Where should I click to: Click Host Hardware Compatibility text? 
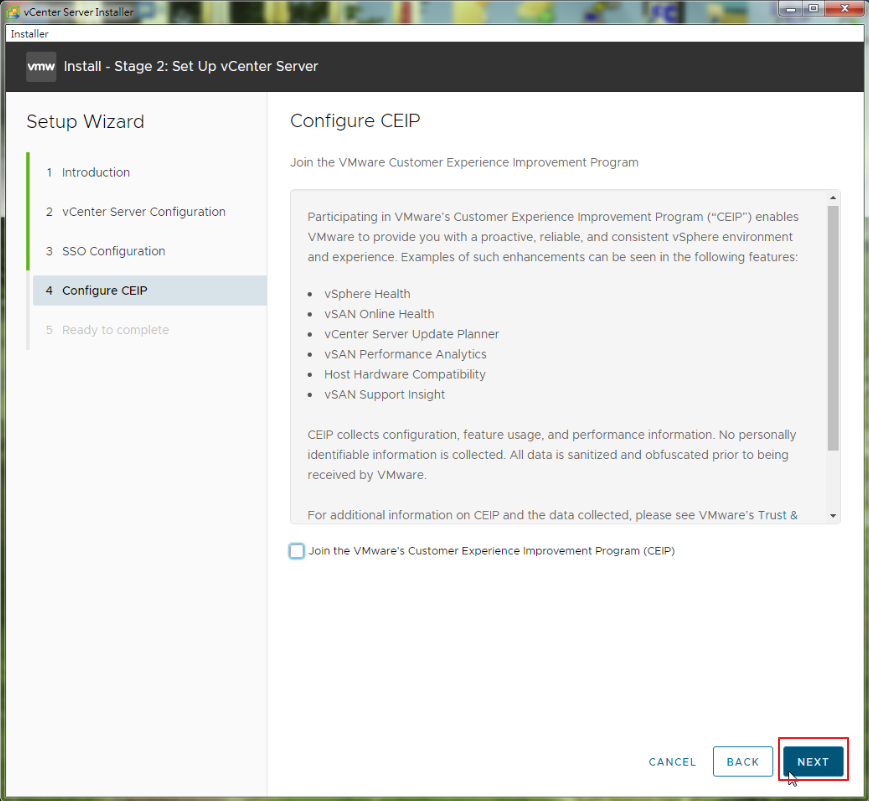click(405, 374)
